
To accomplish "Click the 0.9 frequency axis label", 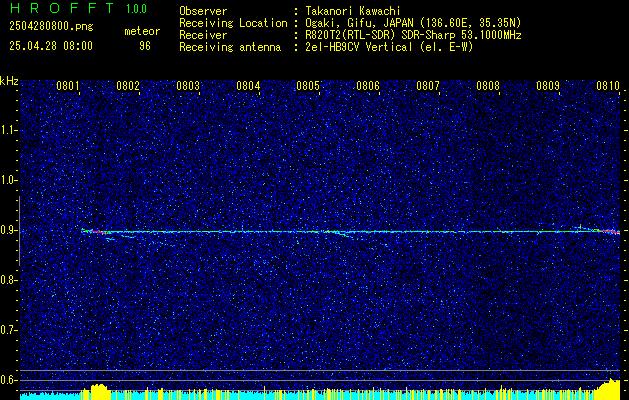I will pyautogui.click(x=8, y=231).
